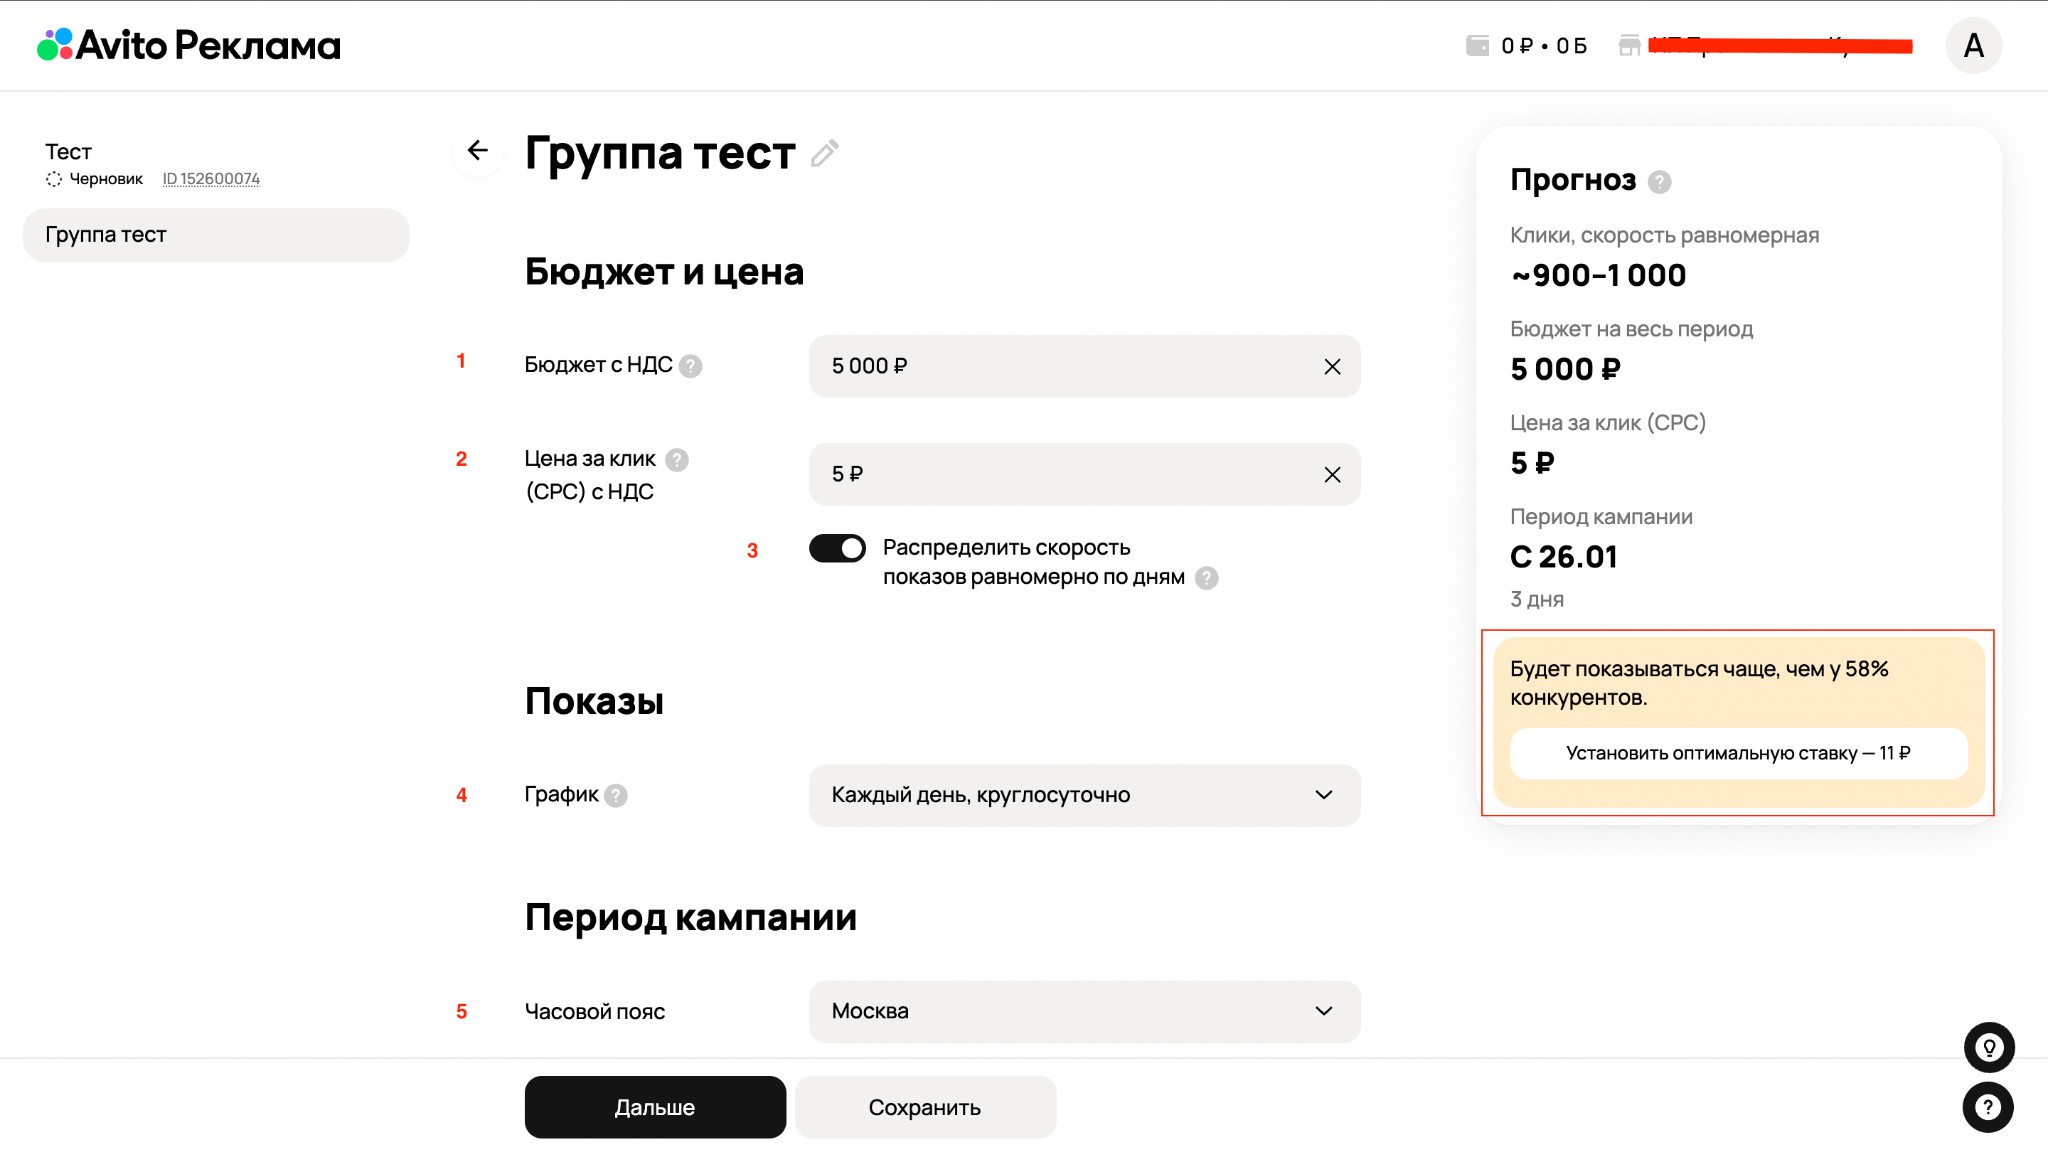
Task: Toggle the even impressions distribution switch
Action: pos(837,549)
